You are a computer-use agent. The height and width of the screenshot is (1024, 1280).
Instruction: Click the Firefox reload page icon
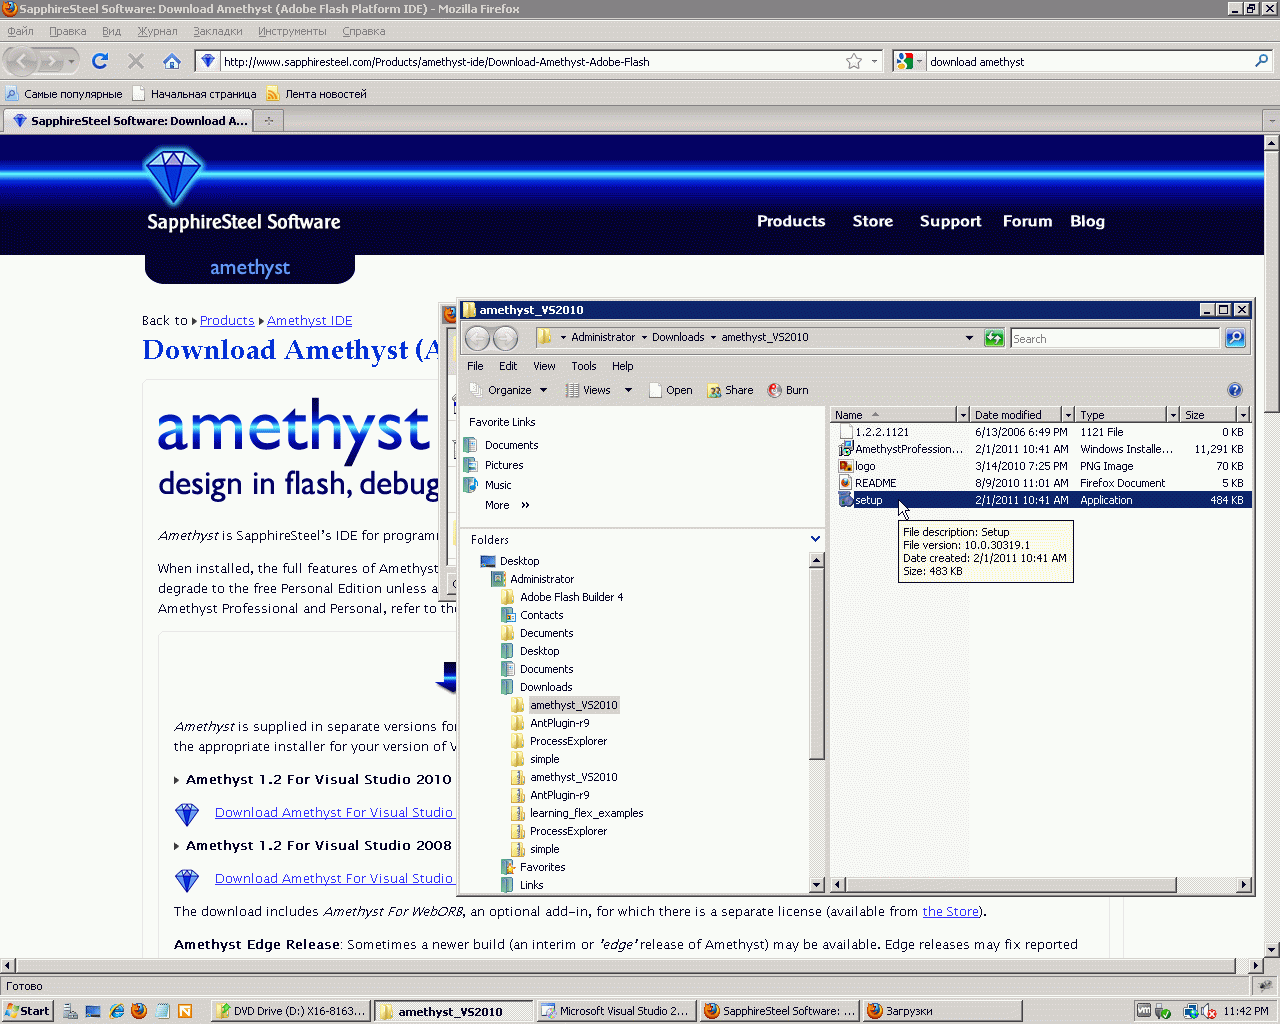[x=100, y=61]
